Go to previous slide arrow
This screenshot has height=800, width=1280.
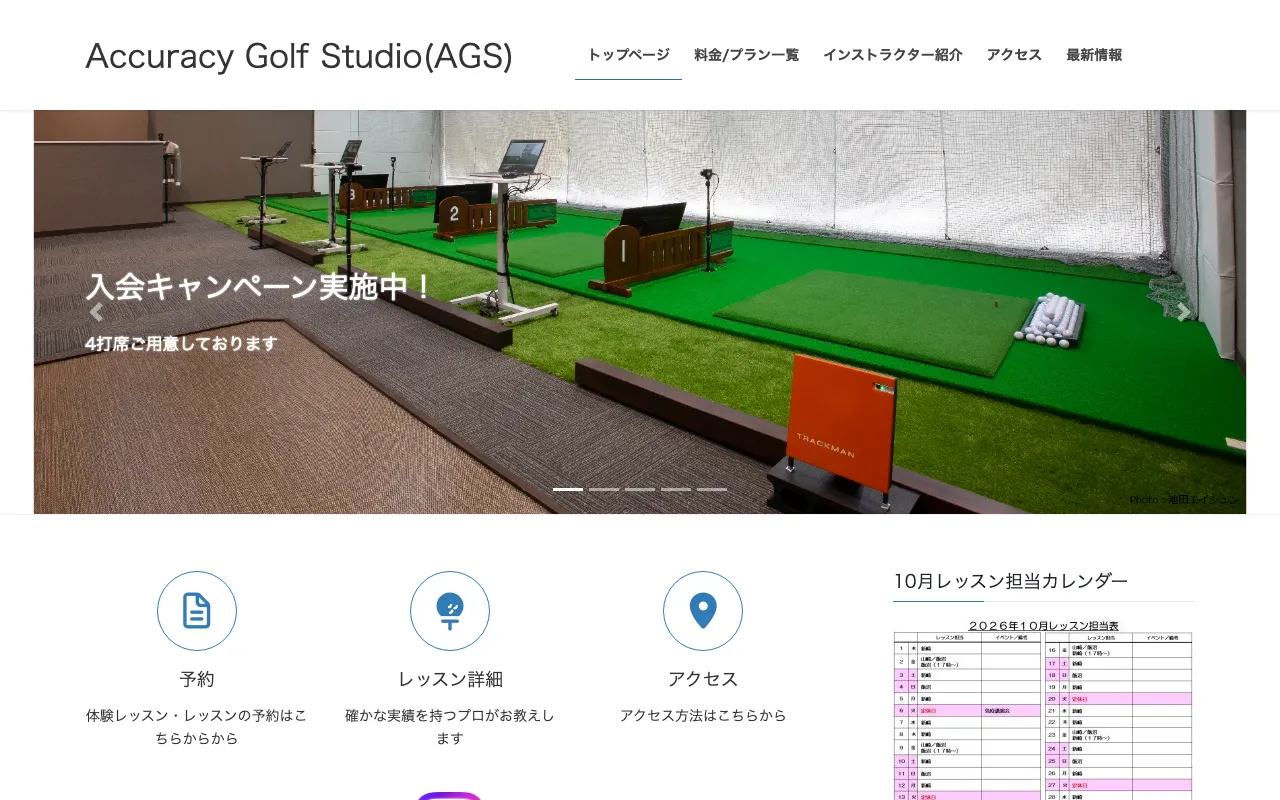(96, 312)
